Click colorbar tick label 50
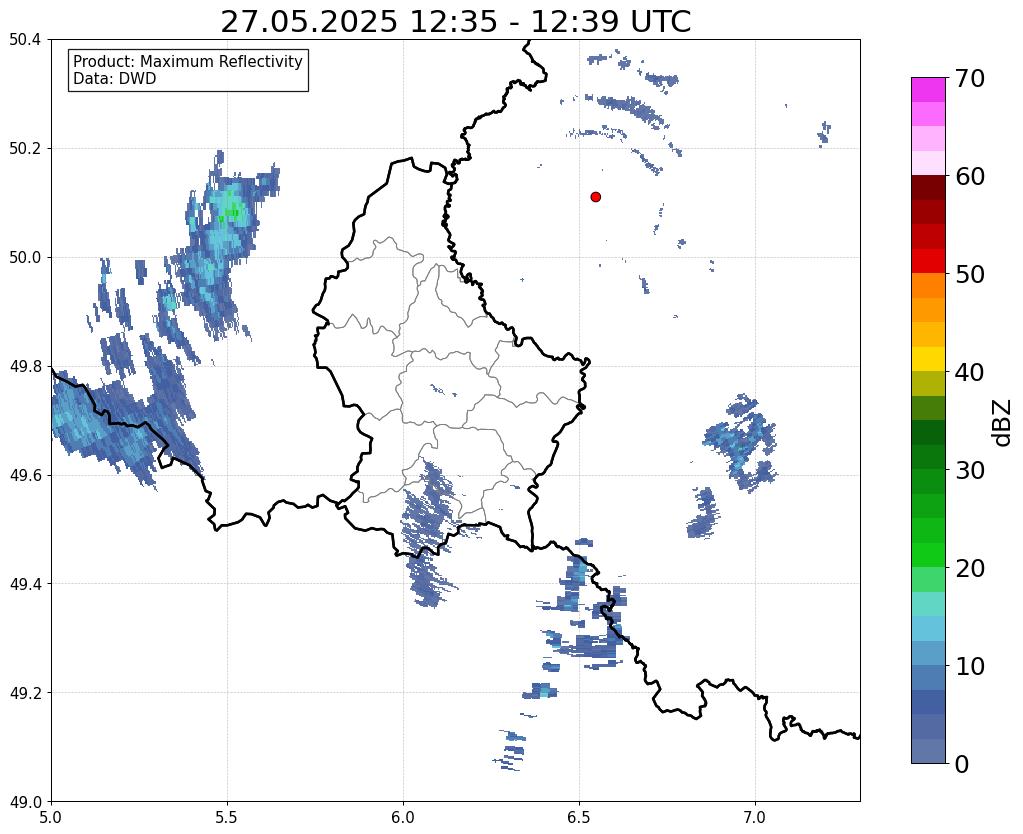Screen dimensions: 1023x834 tap(970, 274)
